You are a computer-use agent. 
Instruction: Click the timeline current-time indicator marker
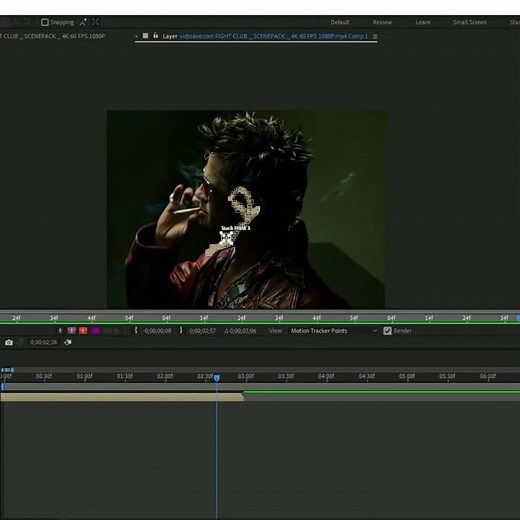tap(217, 378)
